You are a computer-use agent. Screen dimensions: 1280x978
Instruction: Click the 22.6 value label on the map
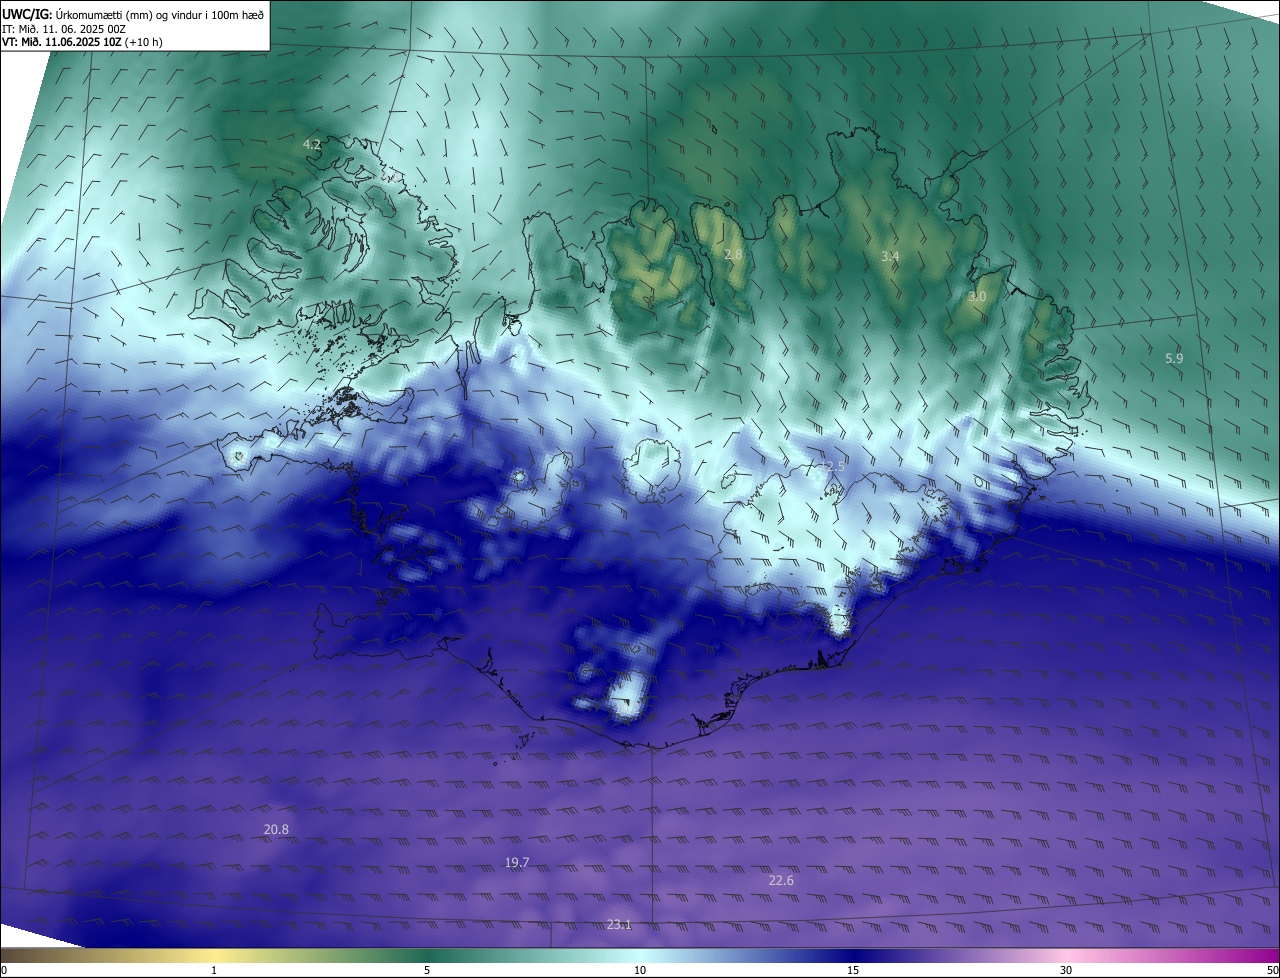point(781,880)
